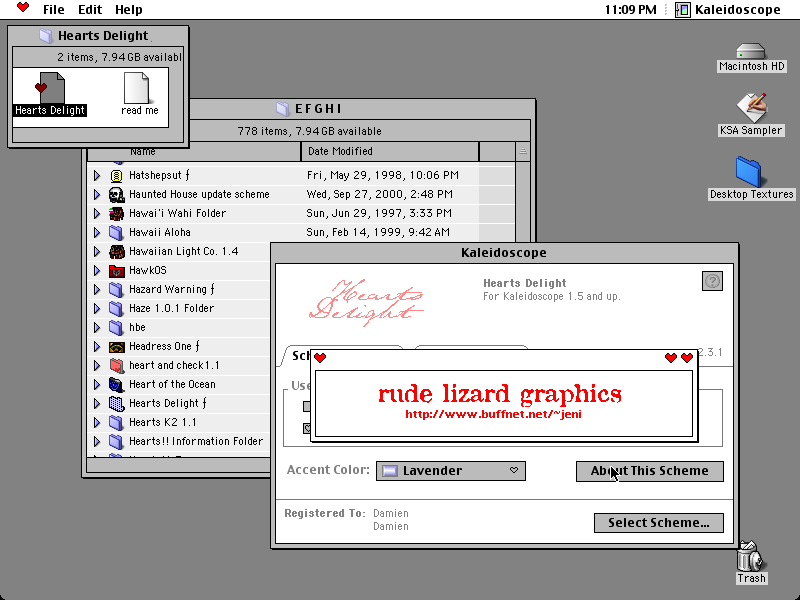Open the heart-shaped Apple menu
The height and width of the screenshot is (600, 800).
click(23, 8)
